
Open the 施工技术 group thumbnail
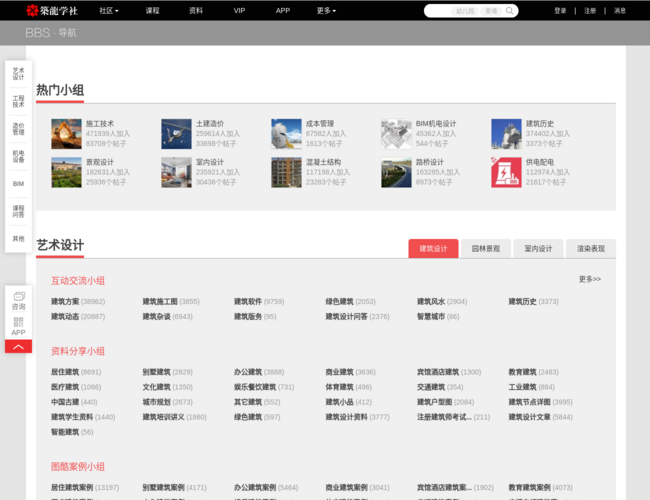(66, 134)
